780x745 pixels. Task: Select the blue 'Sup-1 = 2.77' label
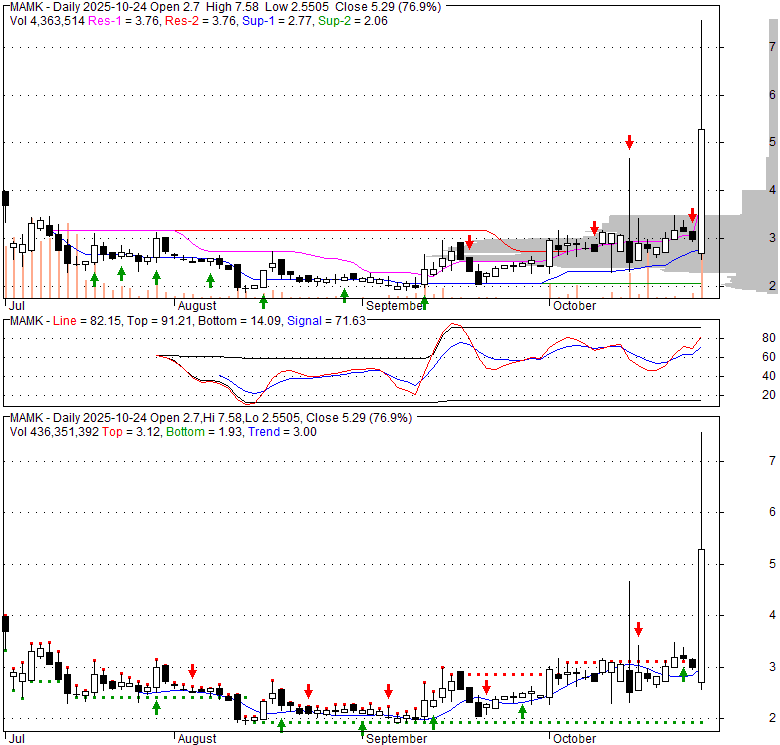[278, 21]
